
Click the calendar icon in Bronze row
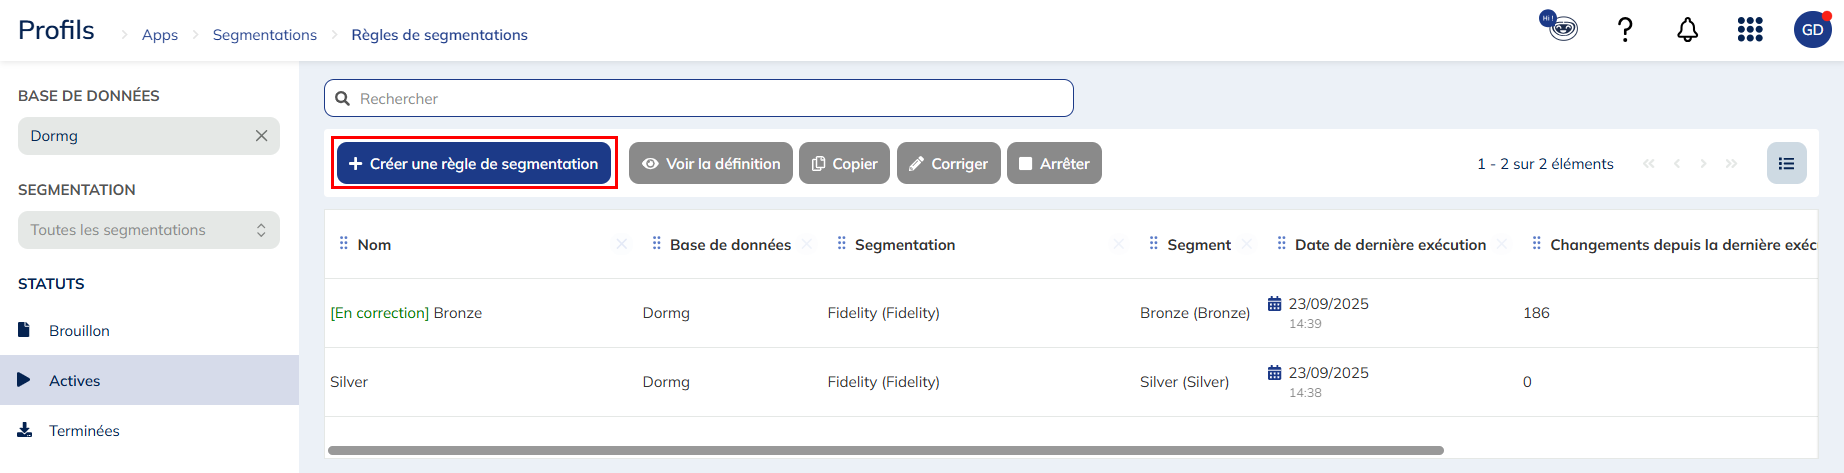pos(1274,304)
